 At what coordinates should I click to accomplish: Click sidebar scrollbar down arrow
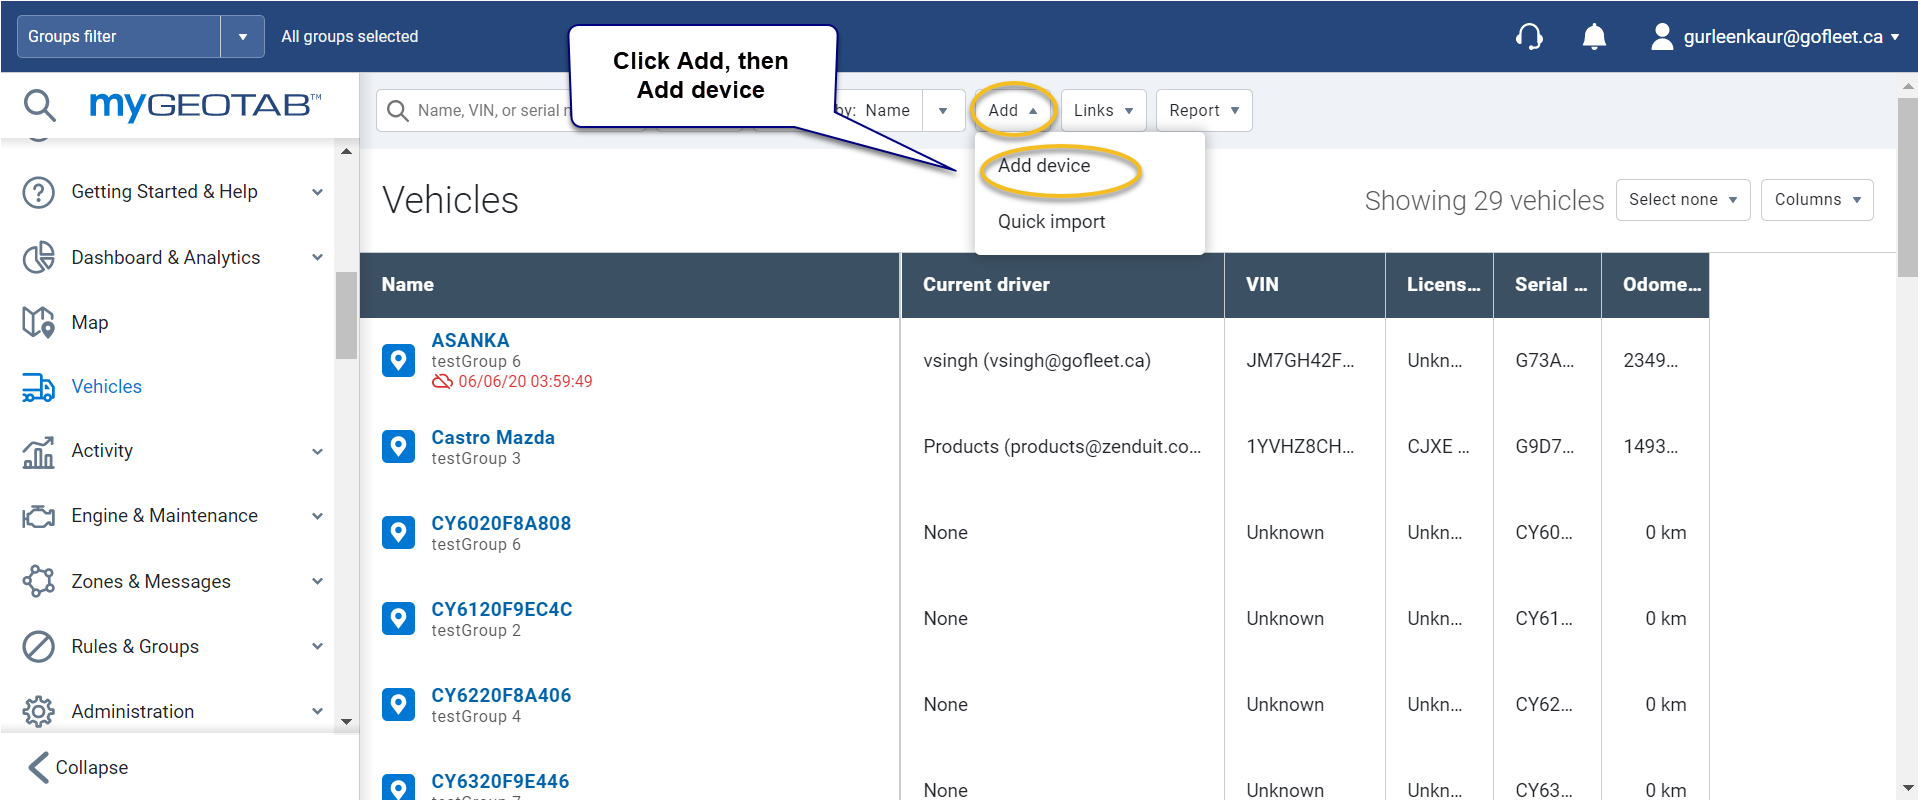346,722
